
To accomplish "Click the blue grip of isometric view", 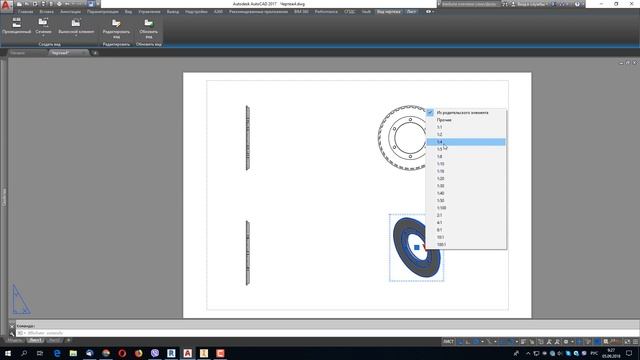I will point(416,247).
